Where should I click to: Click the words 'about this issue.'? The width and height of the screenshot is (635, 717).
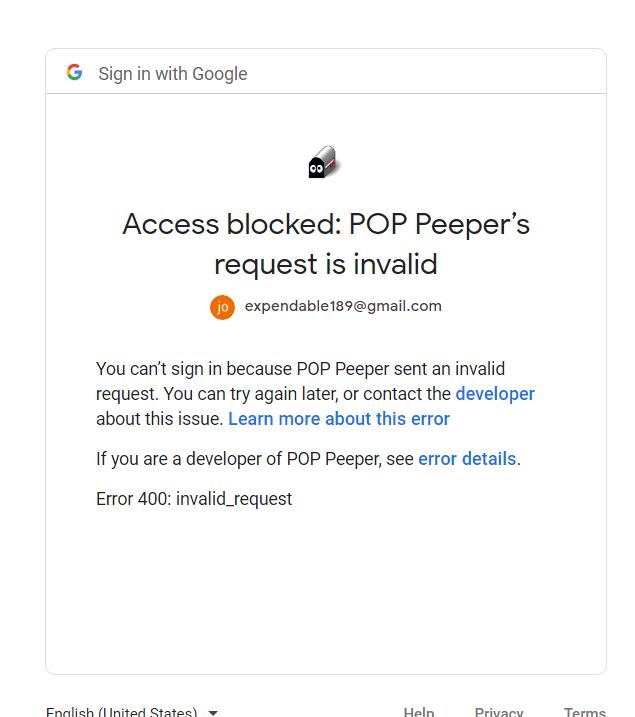[160, 419]
